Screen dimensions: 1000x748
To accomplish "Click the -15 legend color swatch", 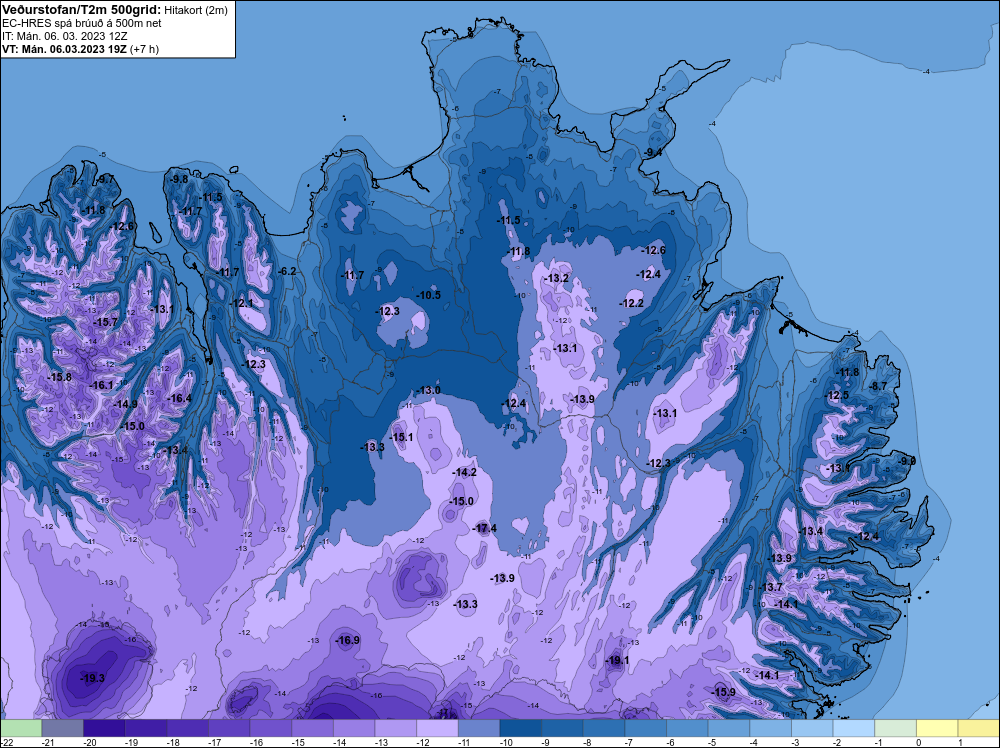I will click(312, 728).
